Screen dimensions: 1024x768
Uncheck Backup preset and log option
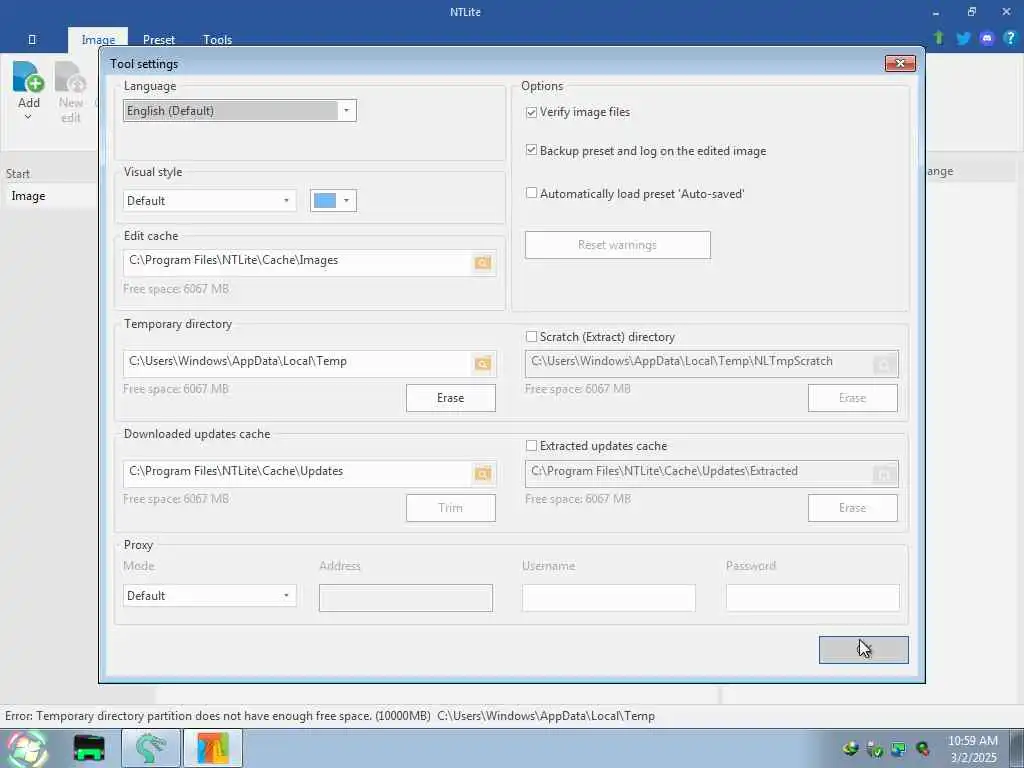pos(532,150)
